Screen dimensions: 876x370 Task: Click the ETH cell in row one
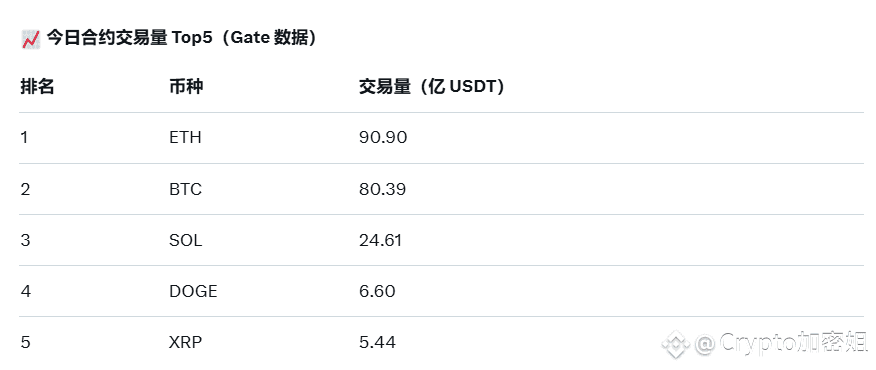coord(185,137)
